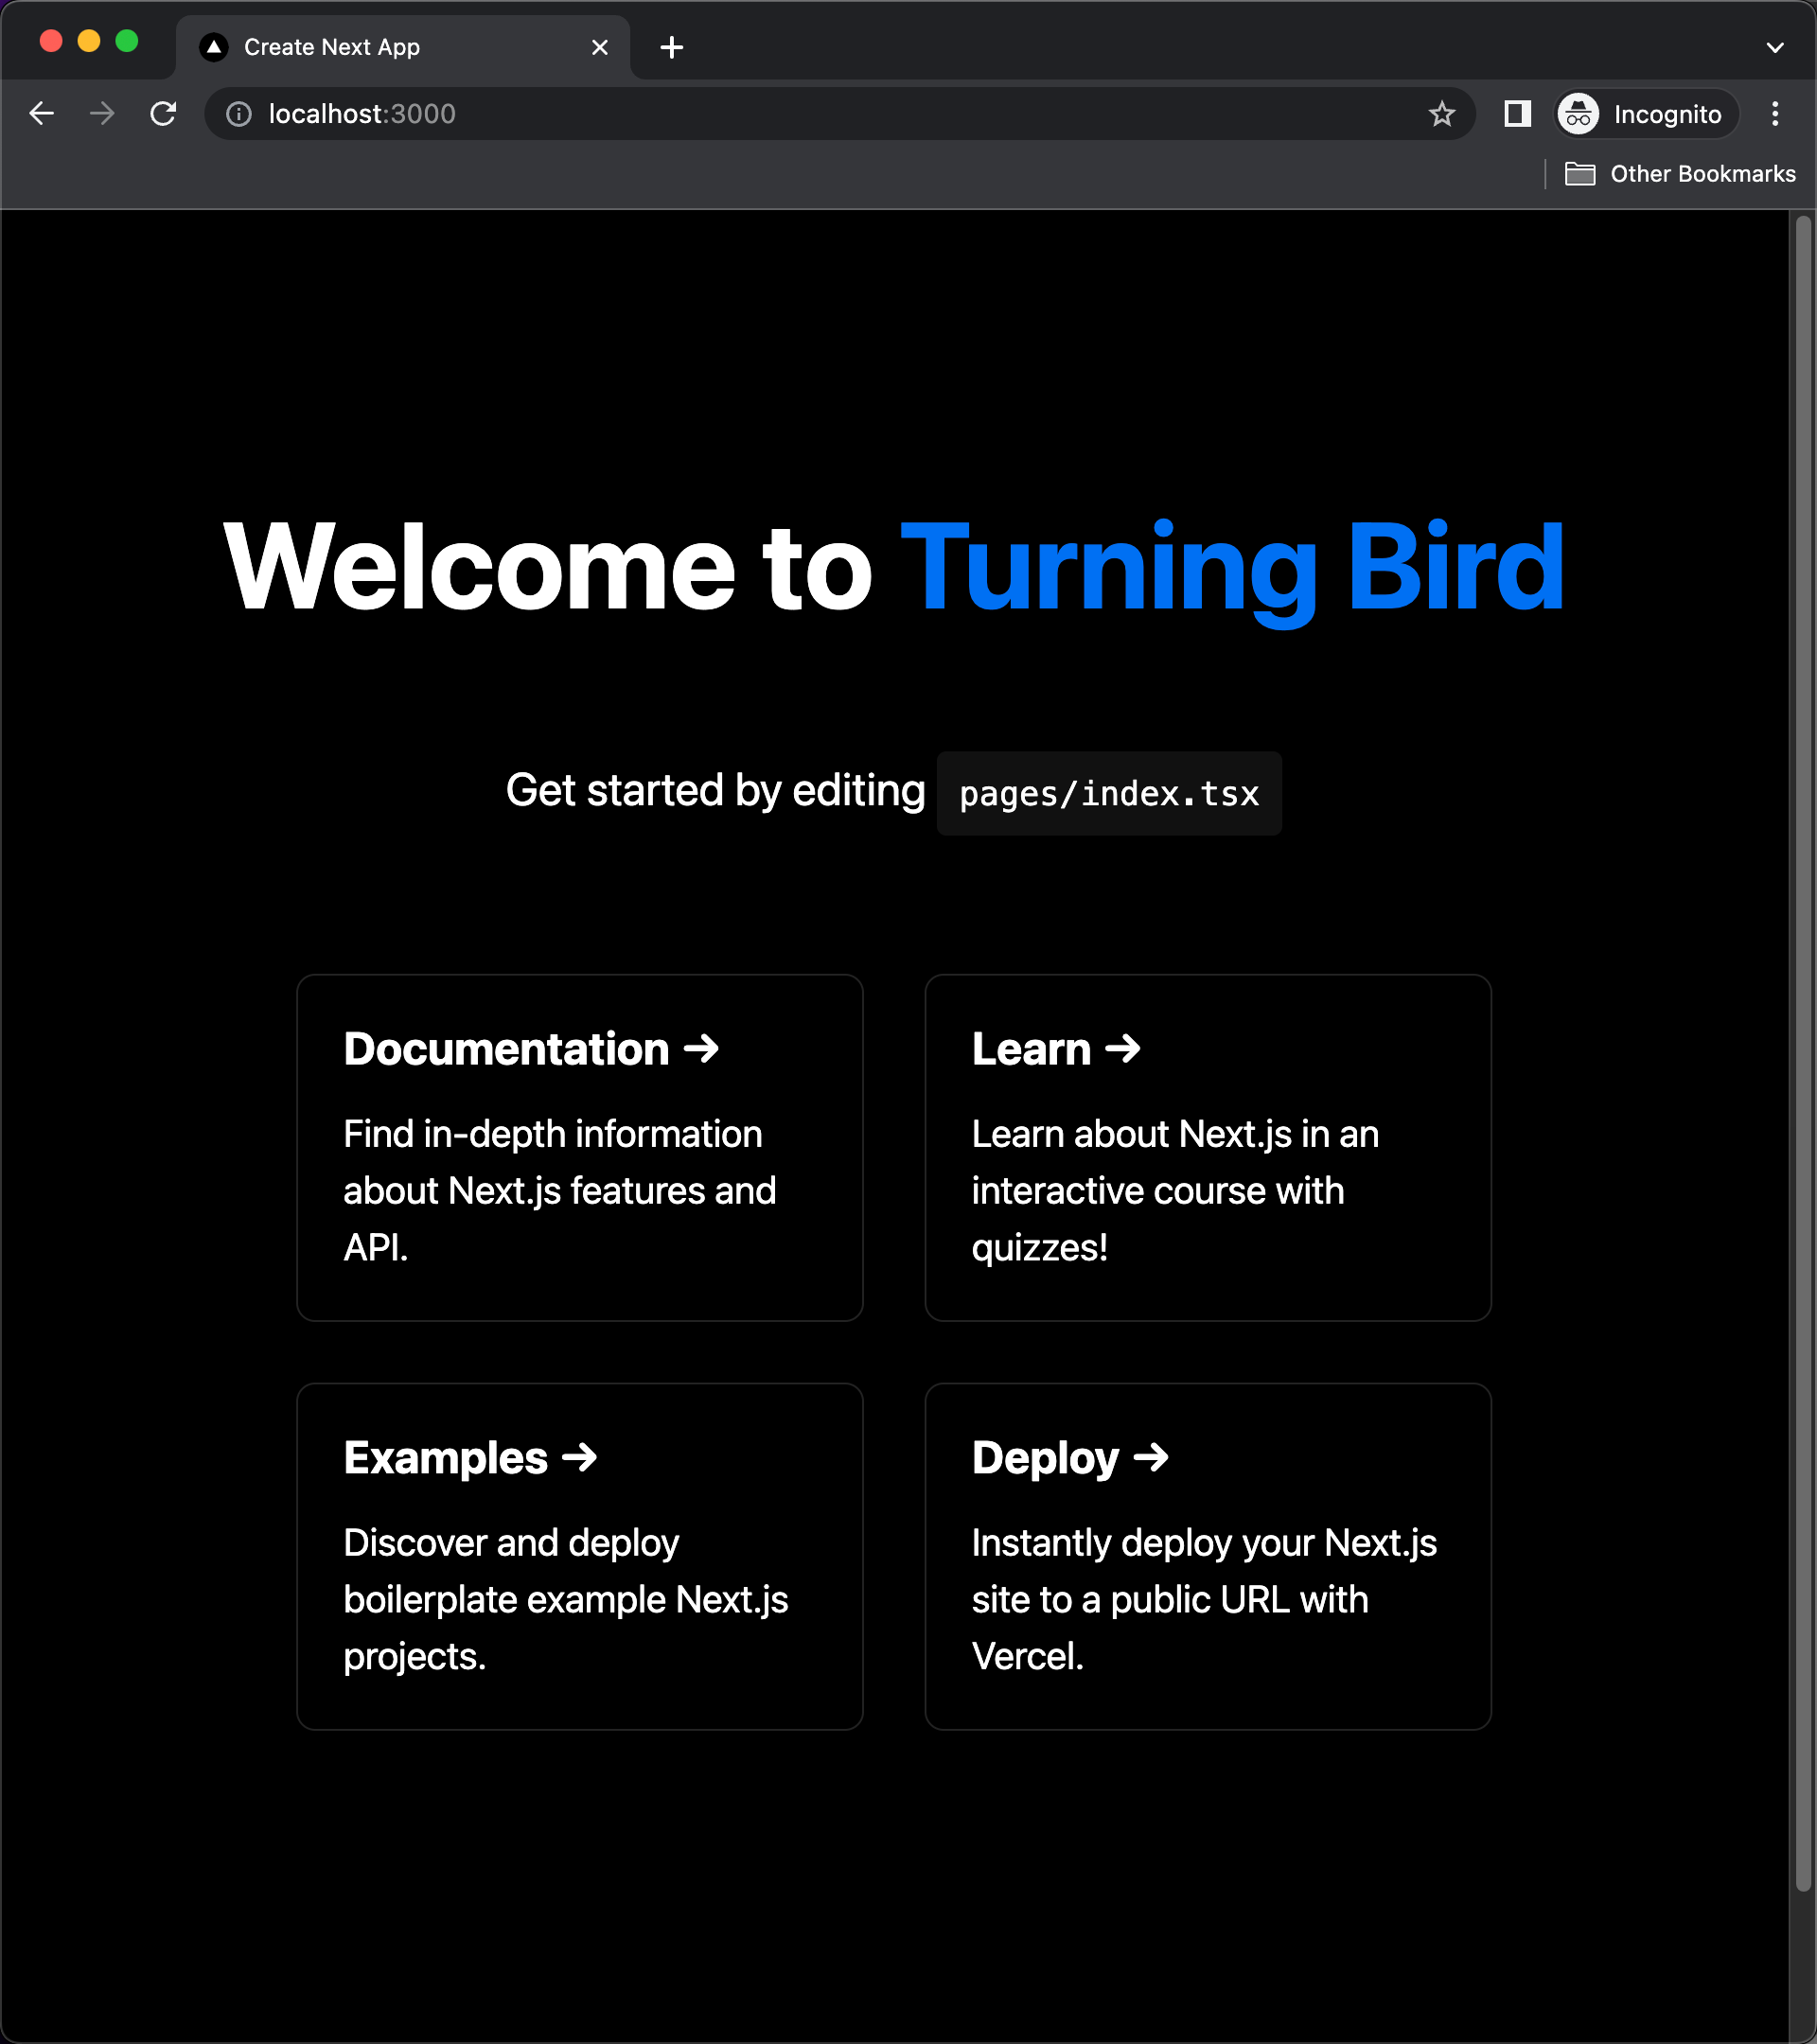This screenshot has width=1817, height=2044.
Task: Open the Examples card
Action: coord(580,1557)
